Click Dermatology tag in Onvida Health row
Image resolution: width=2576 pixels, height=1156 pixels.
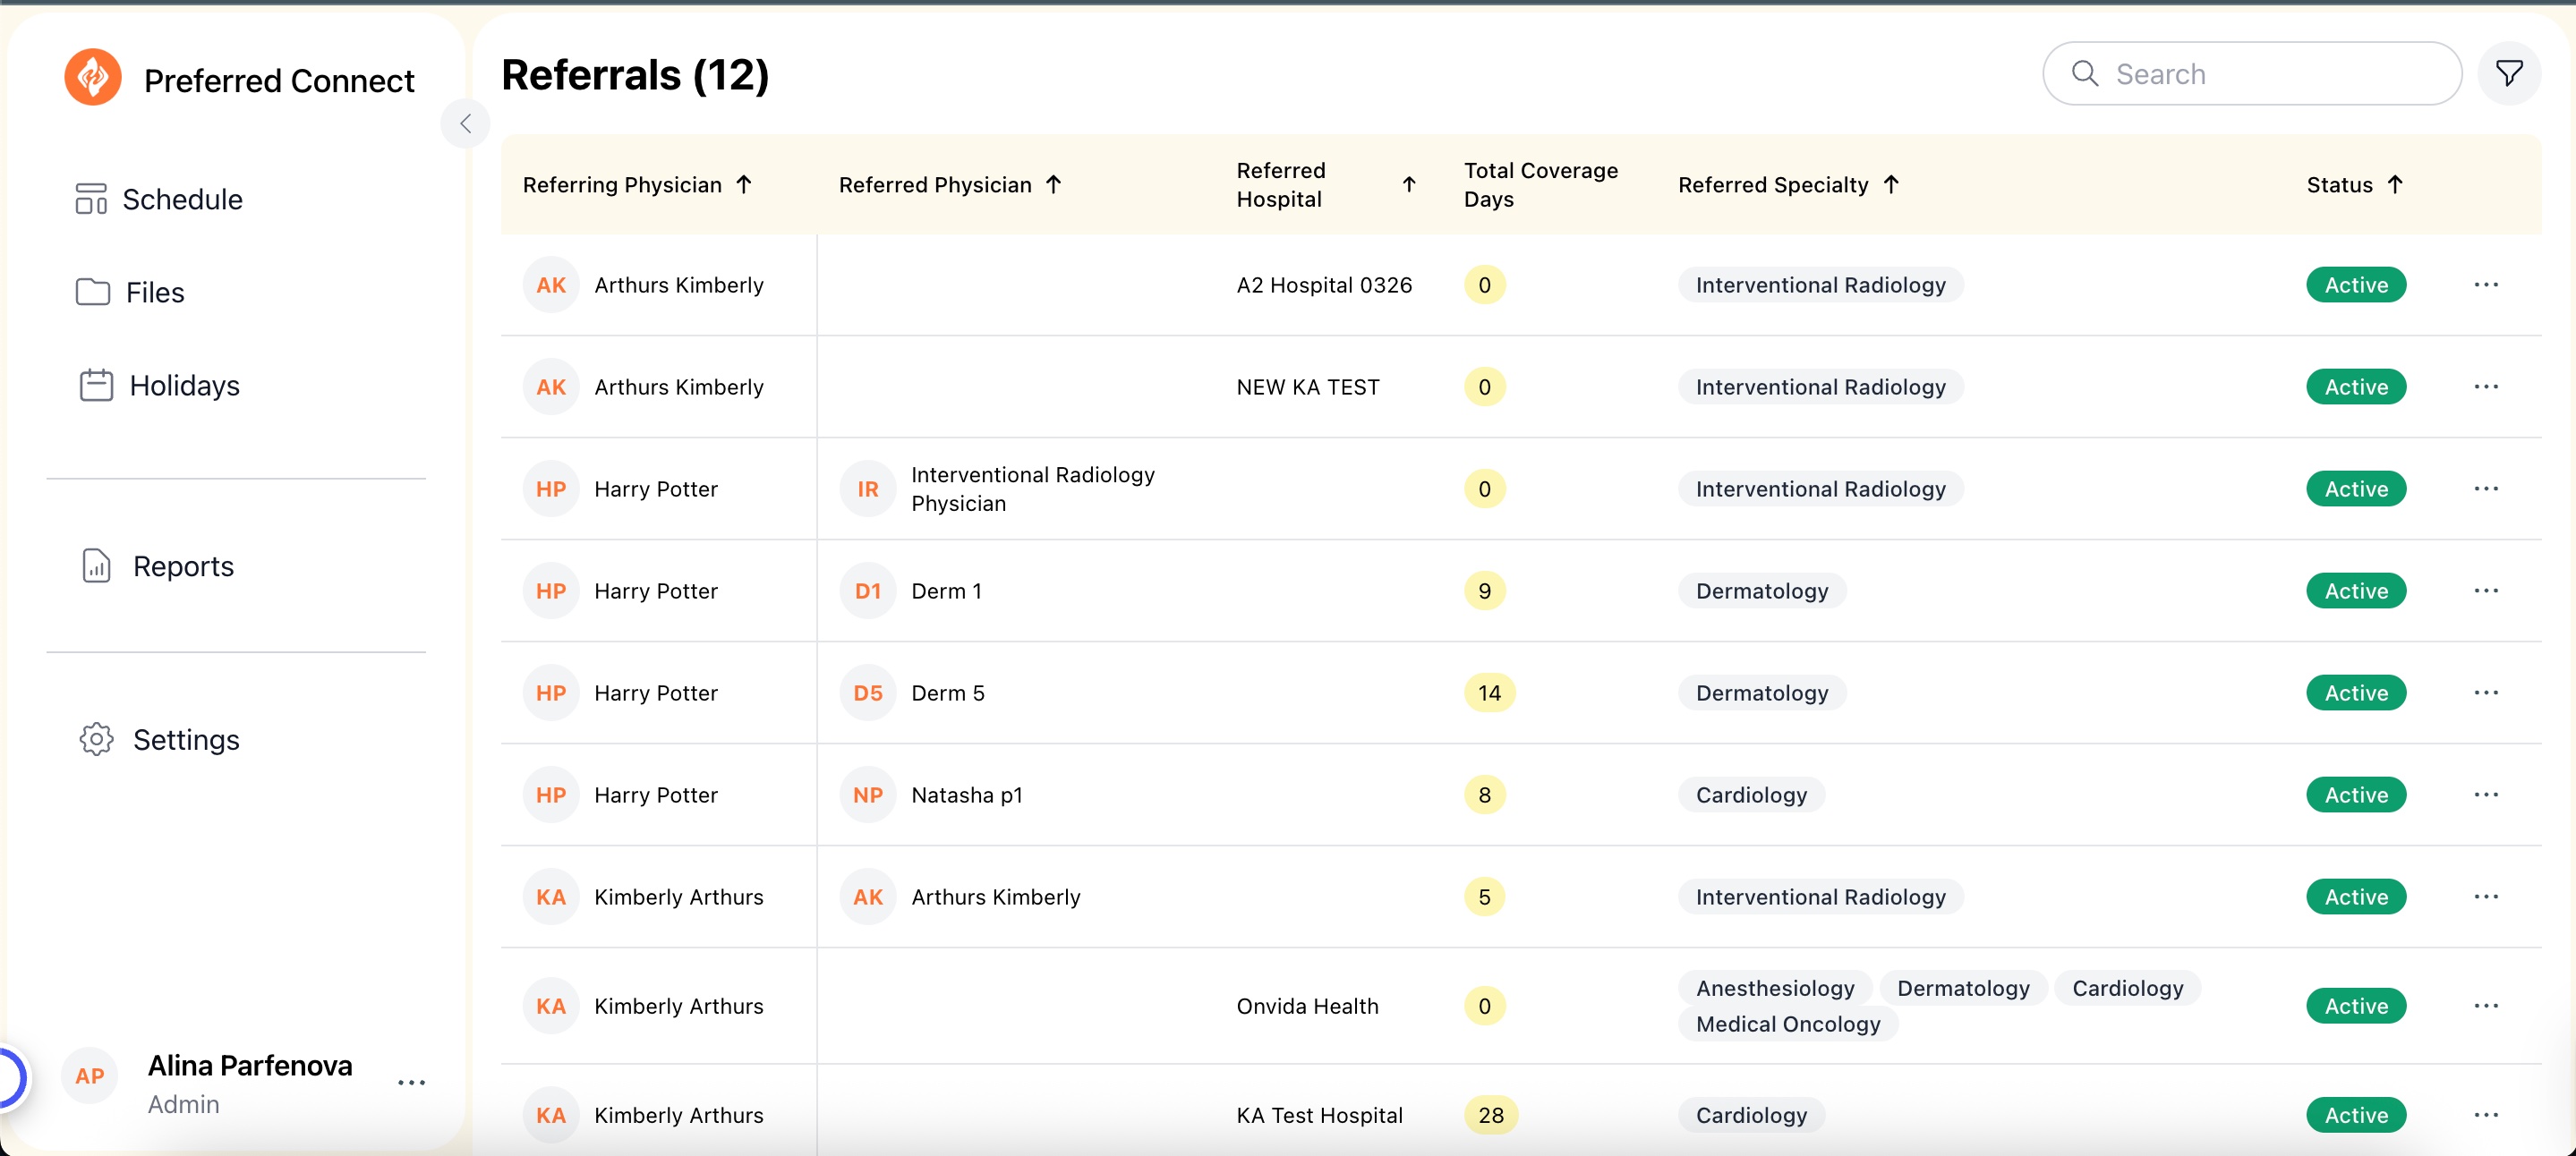point(1963,988)
